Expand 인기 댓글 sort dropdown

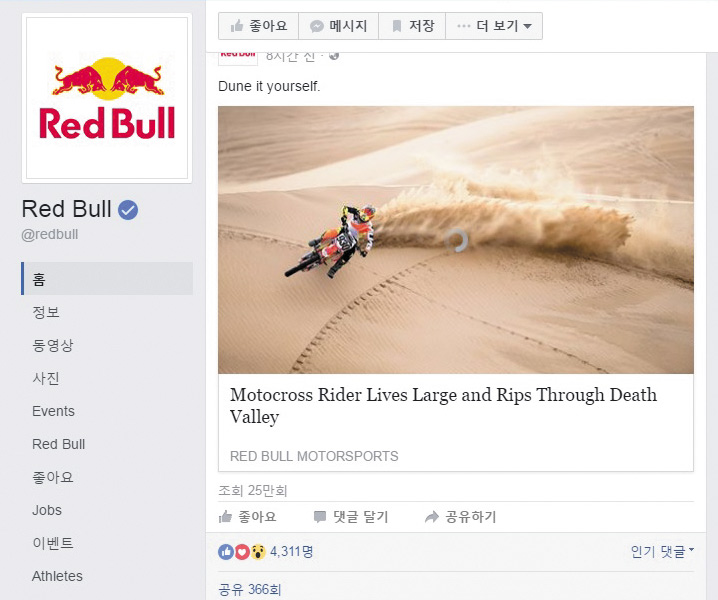(x=662, y=551)
